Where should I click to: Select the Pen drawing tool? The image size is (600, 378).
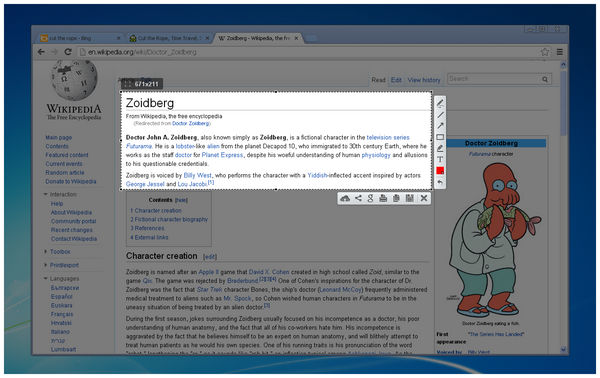[440, 103]
